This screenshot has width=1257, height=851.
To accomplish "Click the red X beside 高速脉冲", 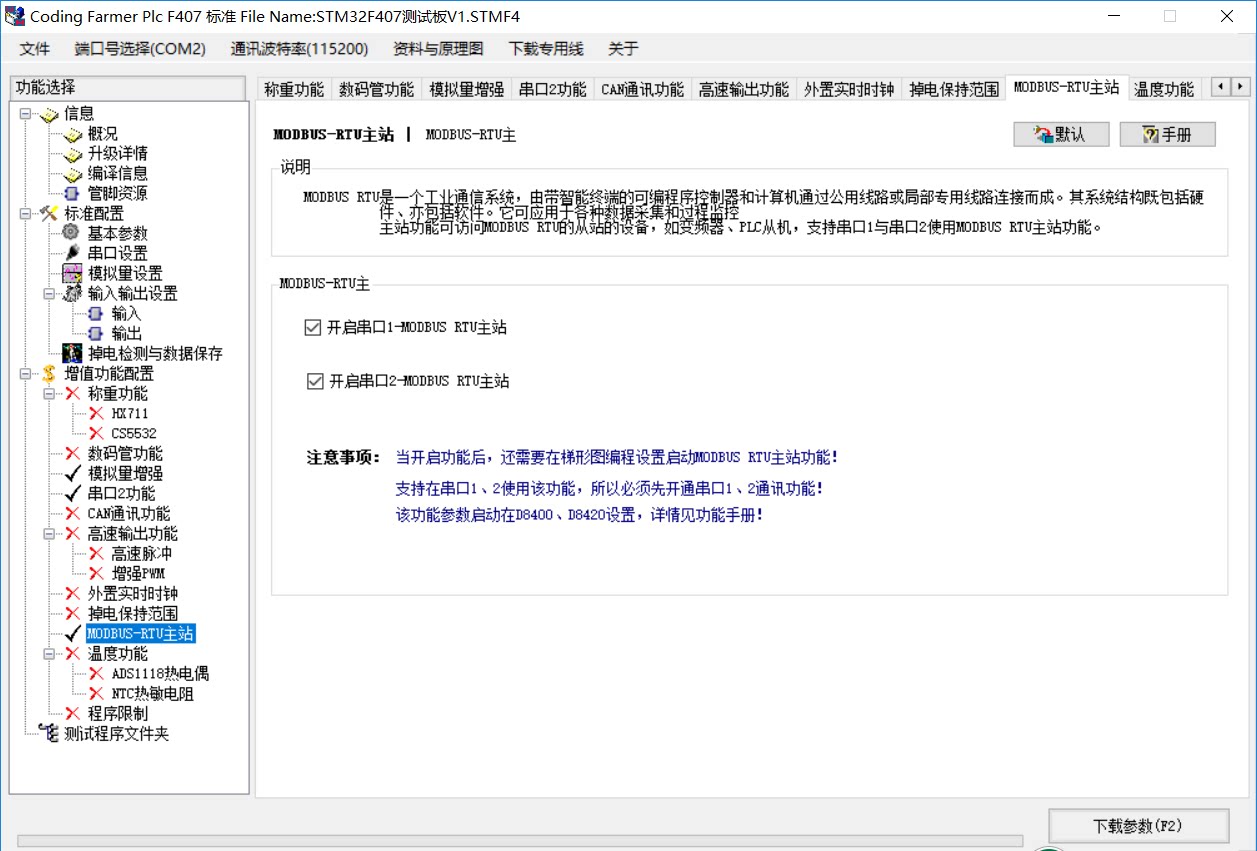I will pyautogui.click(x=96, y=554).
